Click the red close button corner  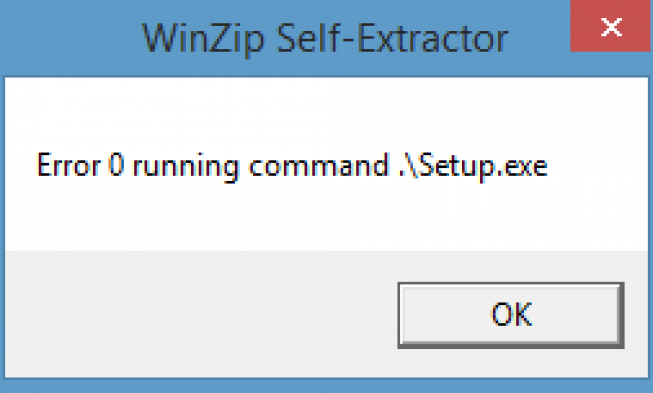[x=611, y=26]
